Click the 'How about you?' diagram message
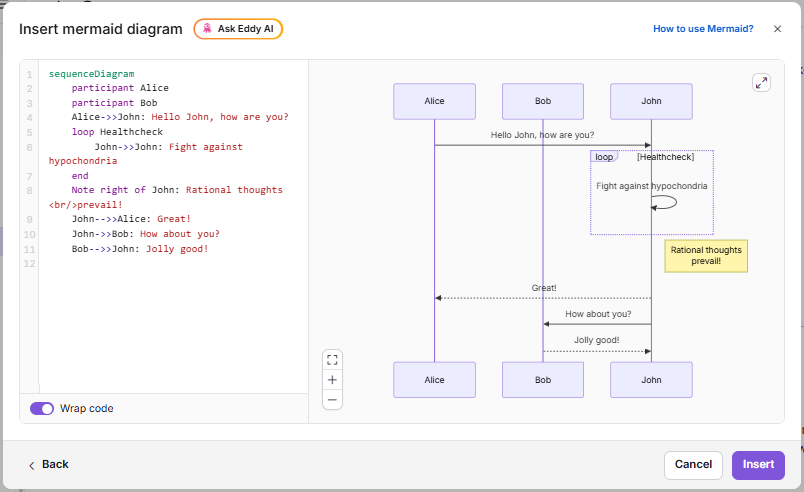Viewport: 804px width, 492px height. click(x=598, y=314)
